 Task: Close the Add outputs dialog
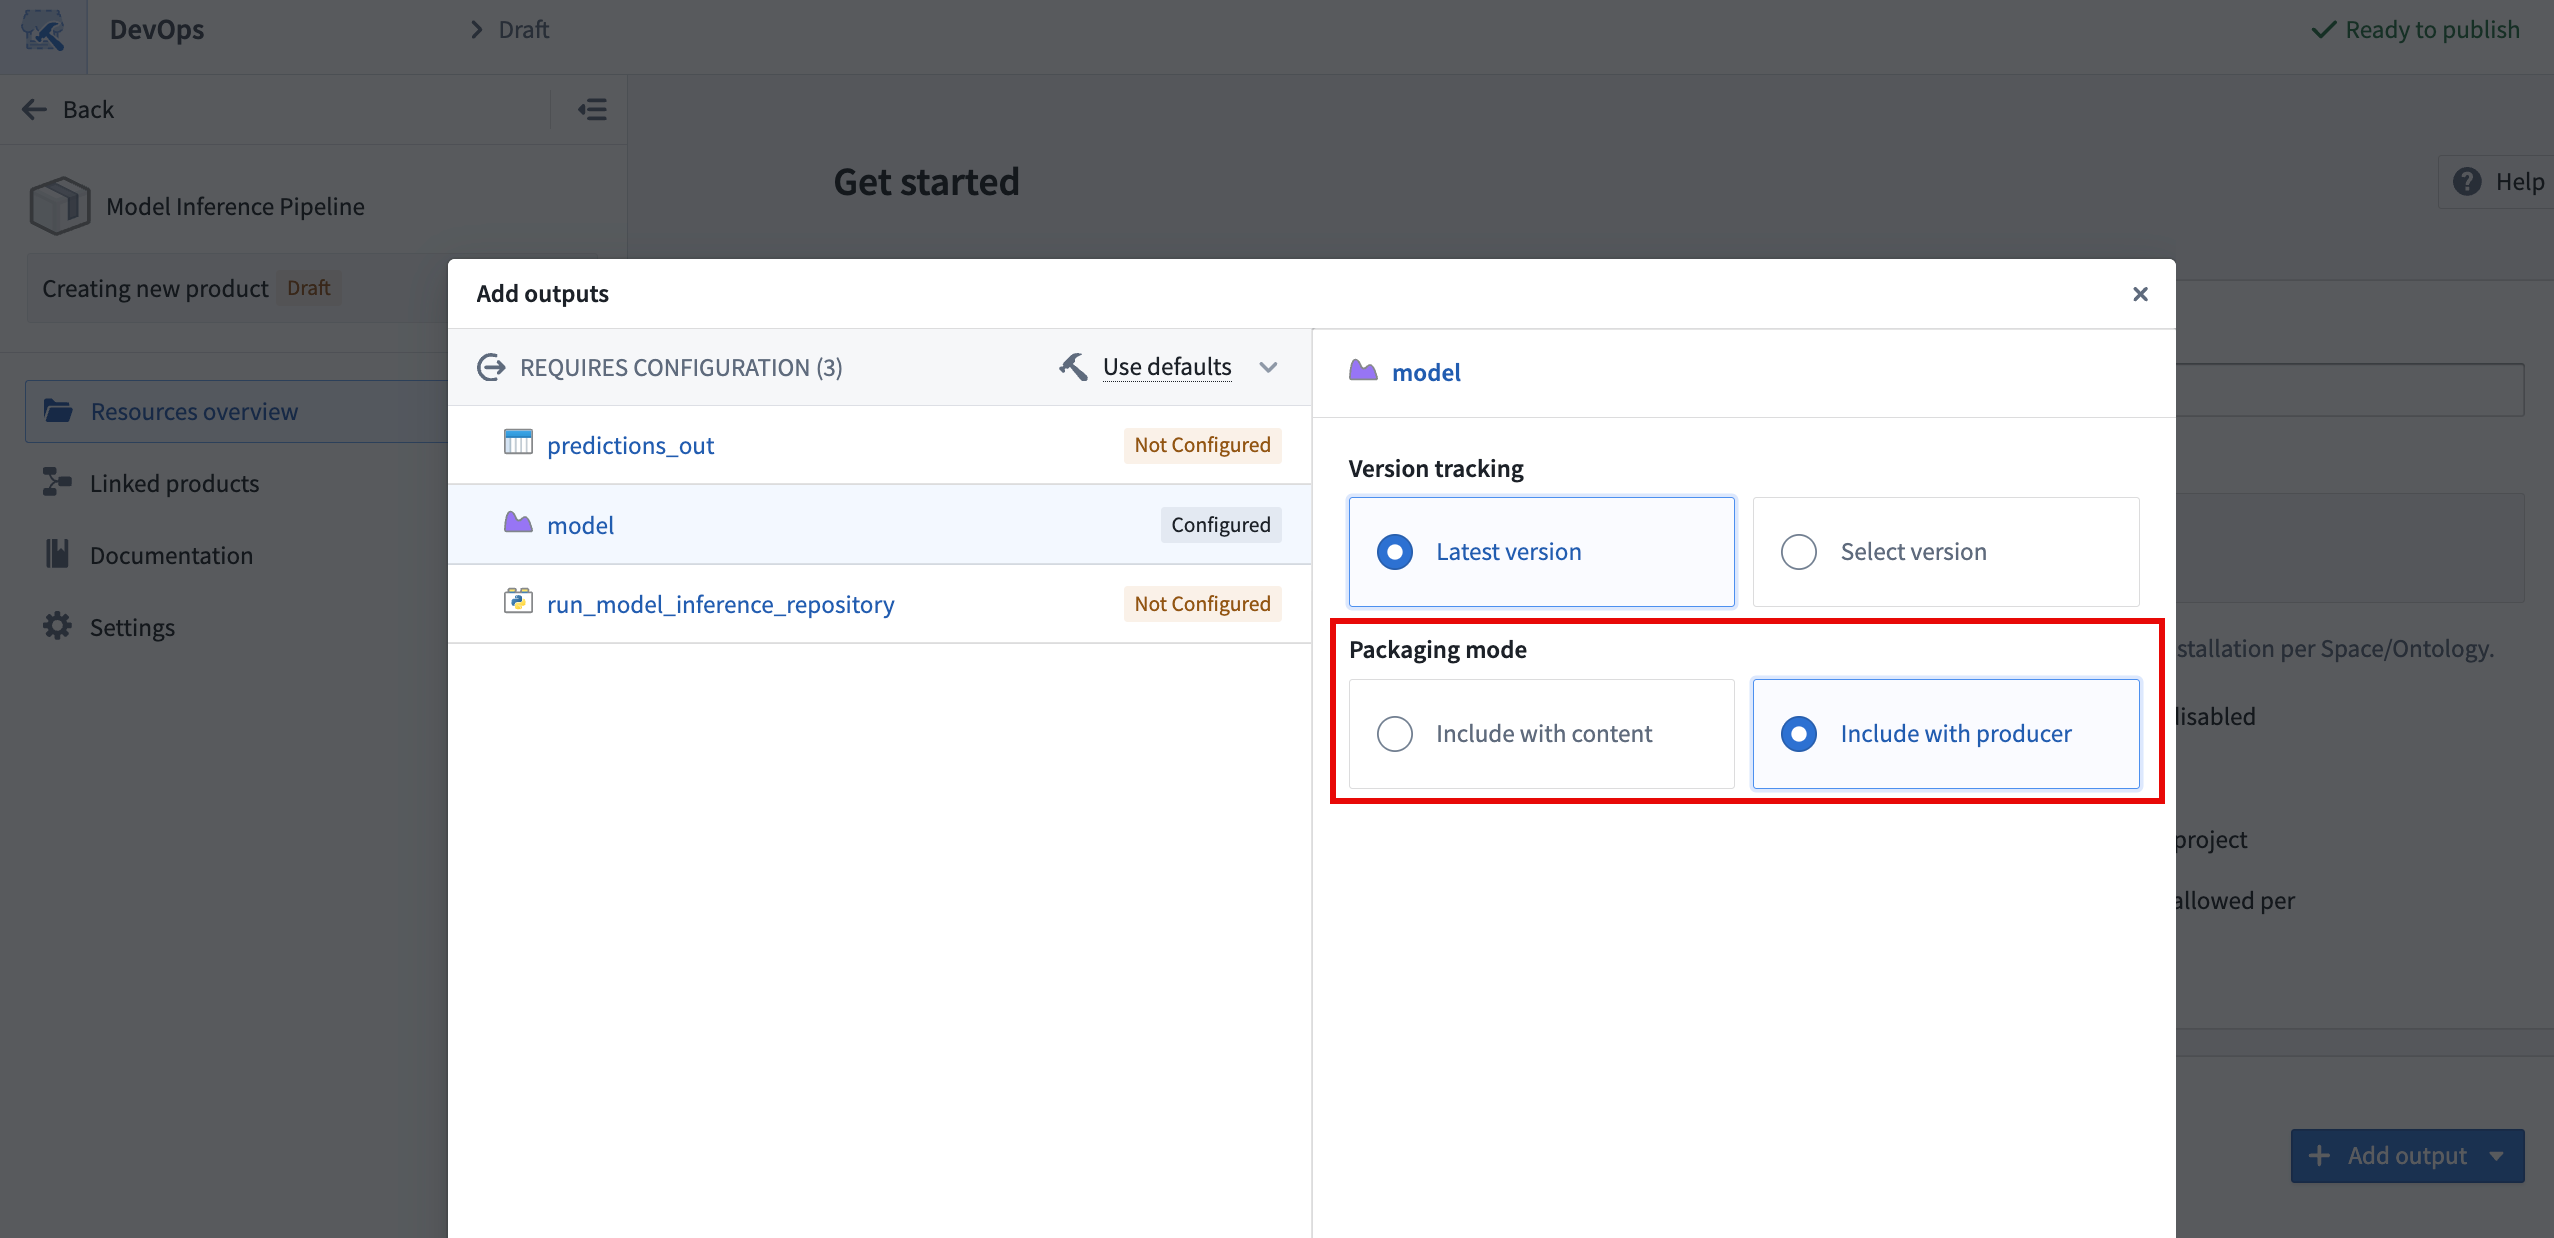pyautogui.click(x=2141, y=293)
